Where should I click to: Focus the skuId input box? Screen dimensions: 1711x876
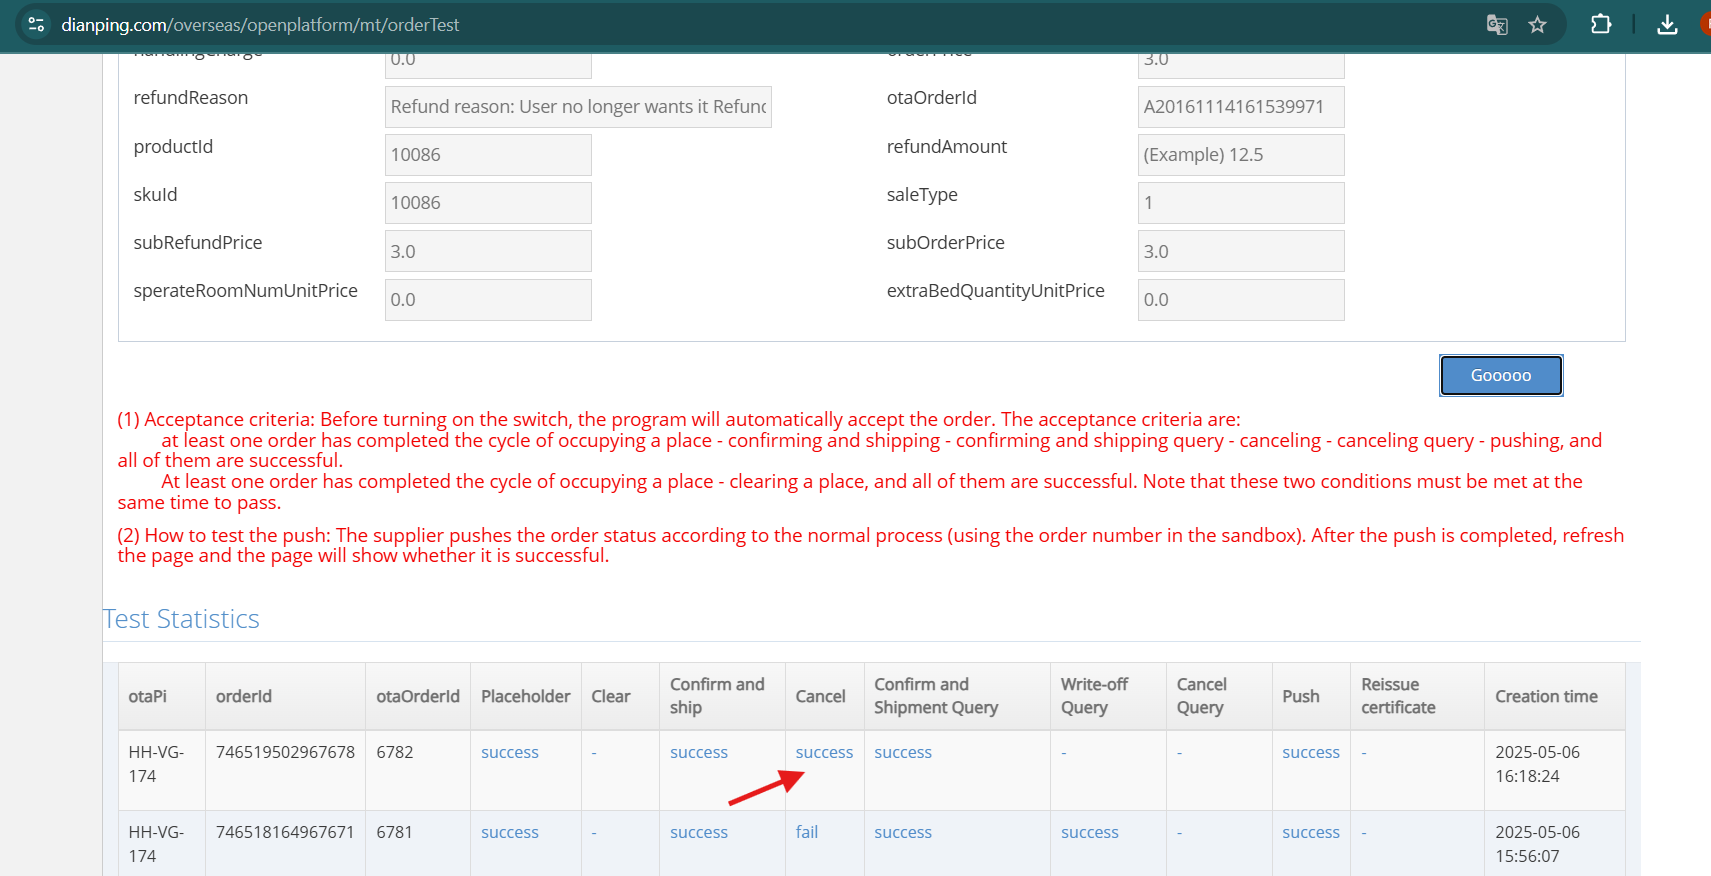coord(488,203)
